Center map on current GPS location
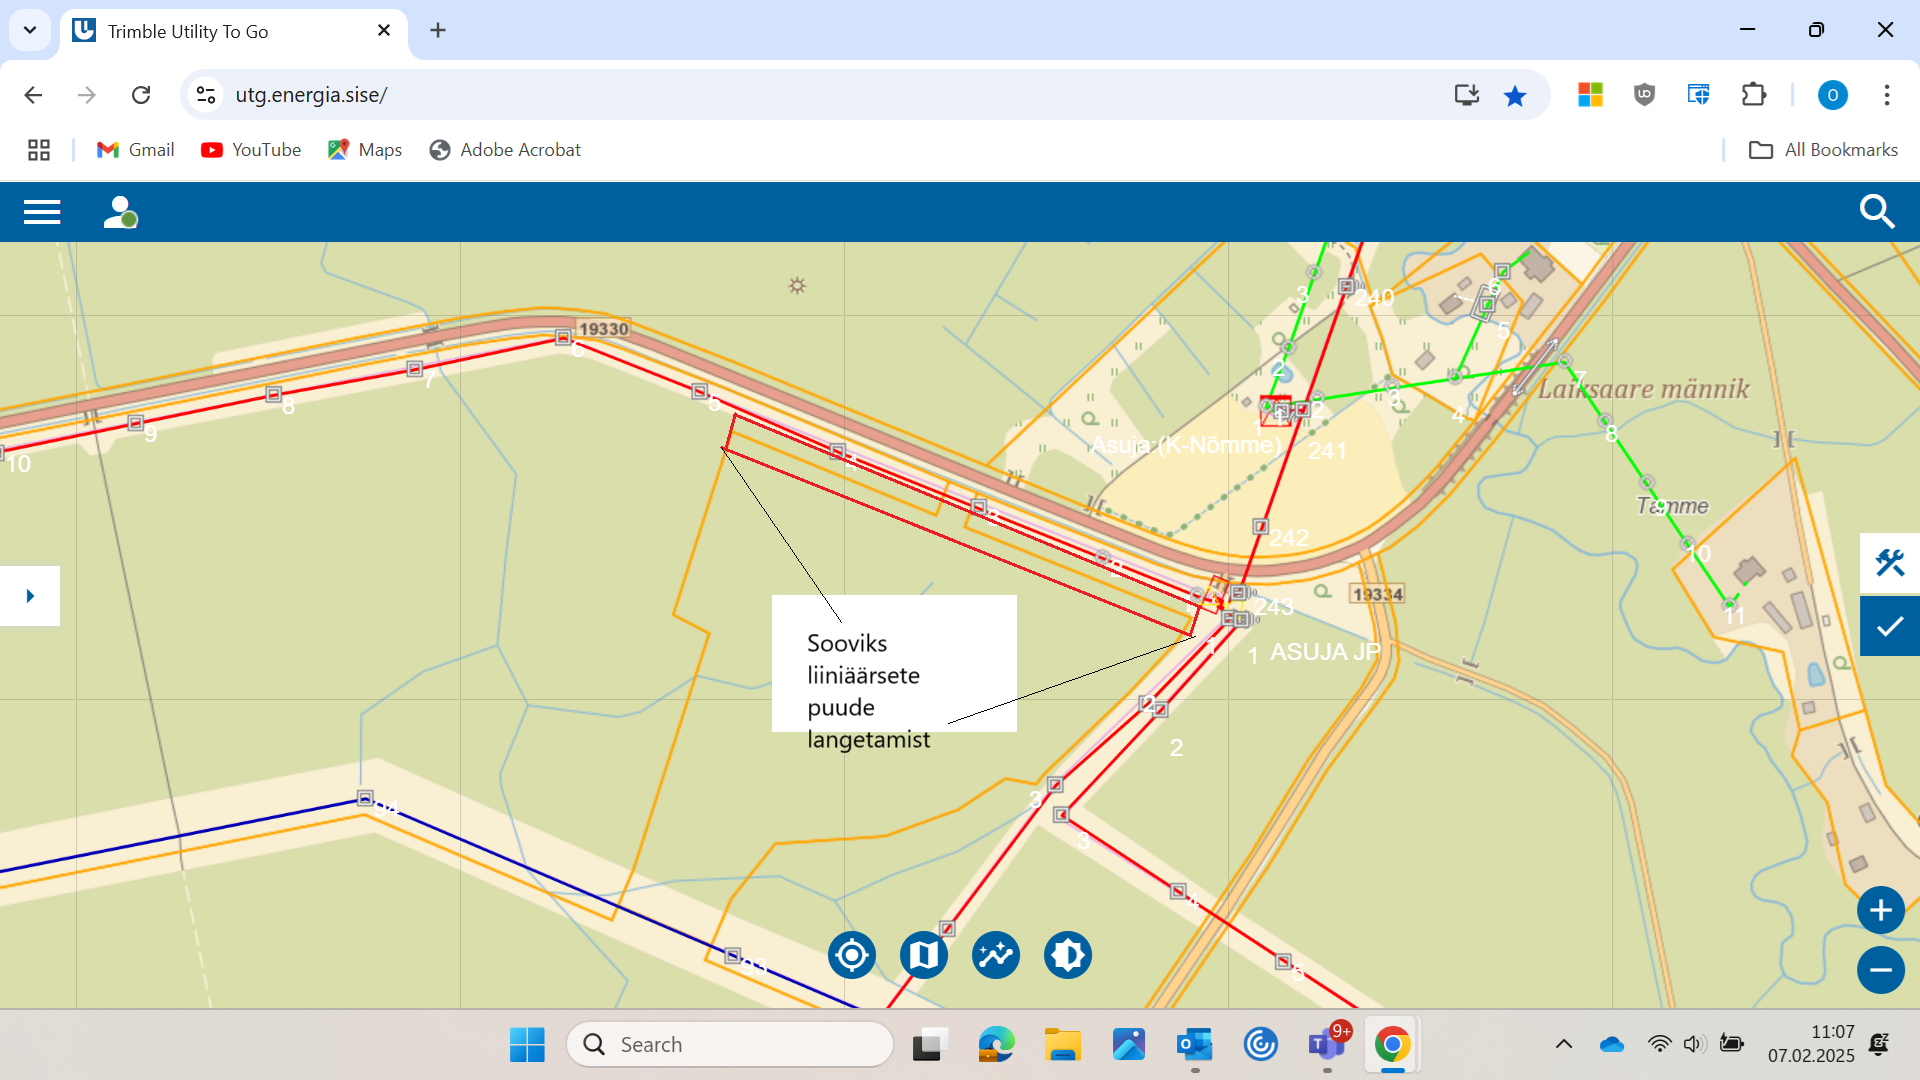The width and height of the screenshot is (1920, 1080). [852, 956]
